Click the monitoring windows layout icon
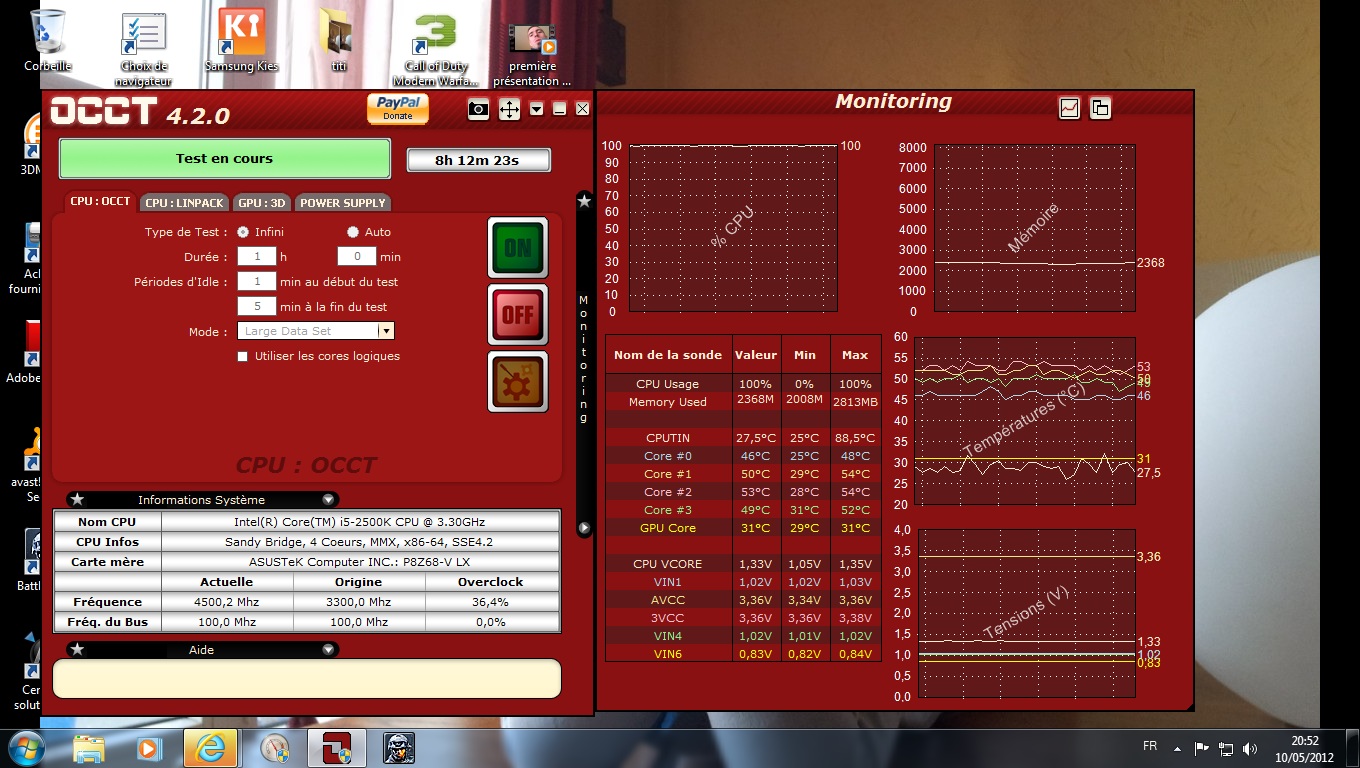This screenshot has height=768, width=1360. pos(1100,108)
